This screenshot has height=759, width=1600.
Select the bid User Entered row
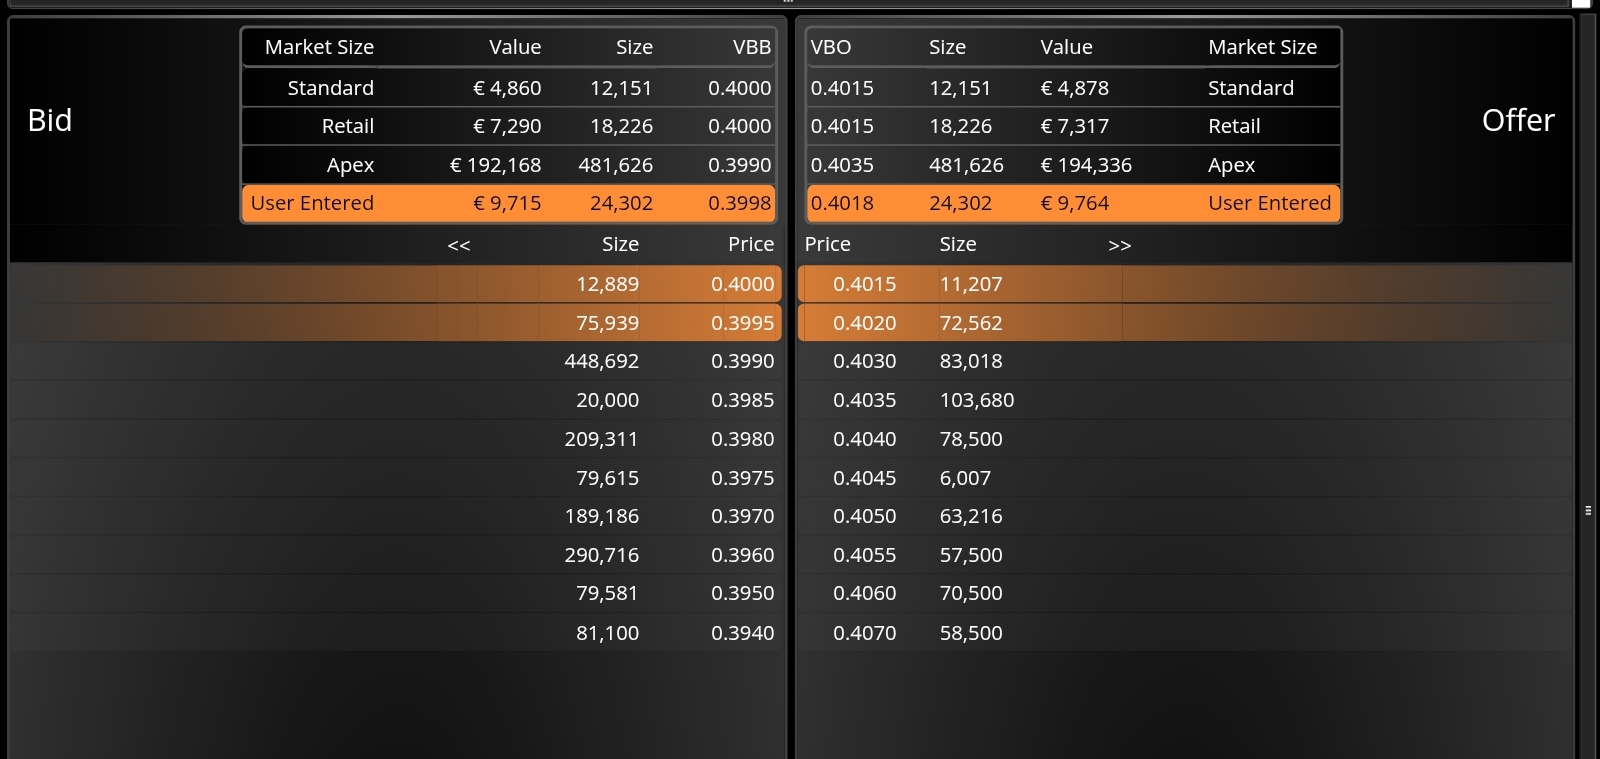[x=508, y=203]
